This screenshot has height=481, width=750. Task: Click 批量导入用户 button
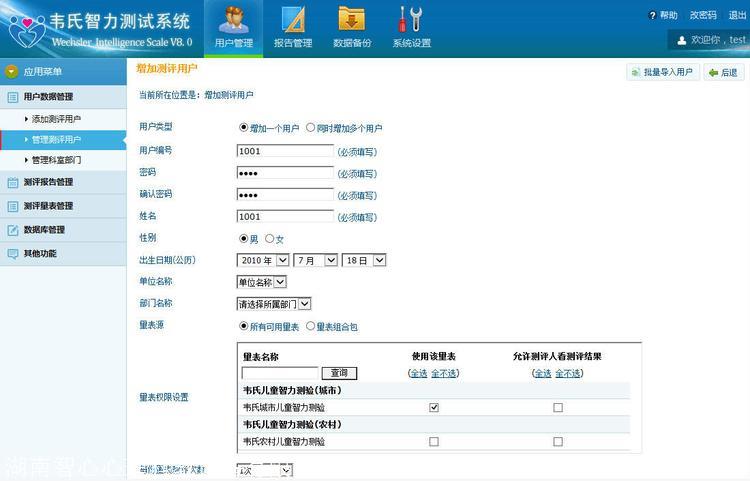tap(663, 72)
